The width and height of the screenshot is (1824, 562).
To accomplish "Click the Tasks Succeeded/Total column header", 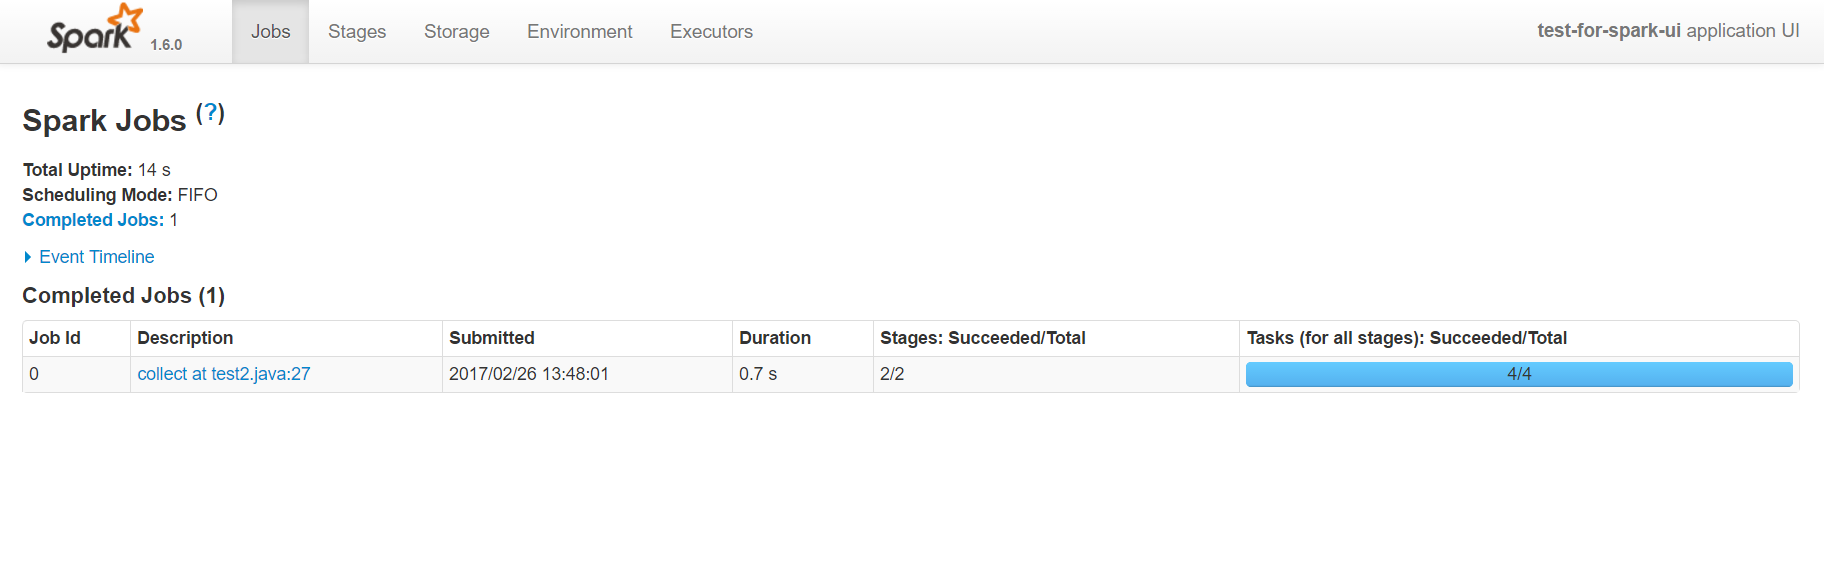I will coord(1406,338).
